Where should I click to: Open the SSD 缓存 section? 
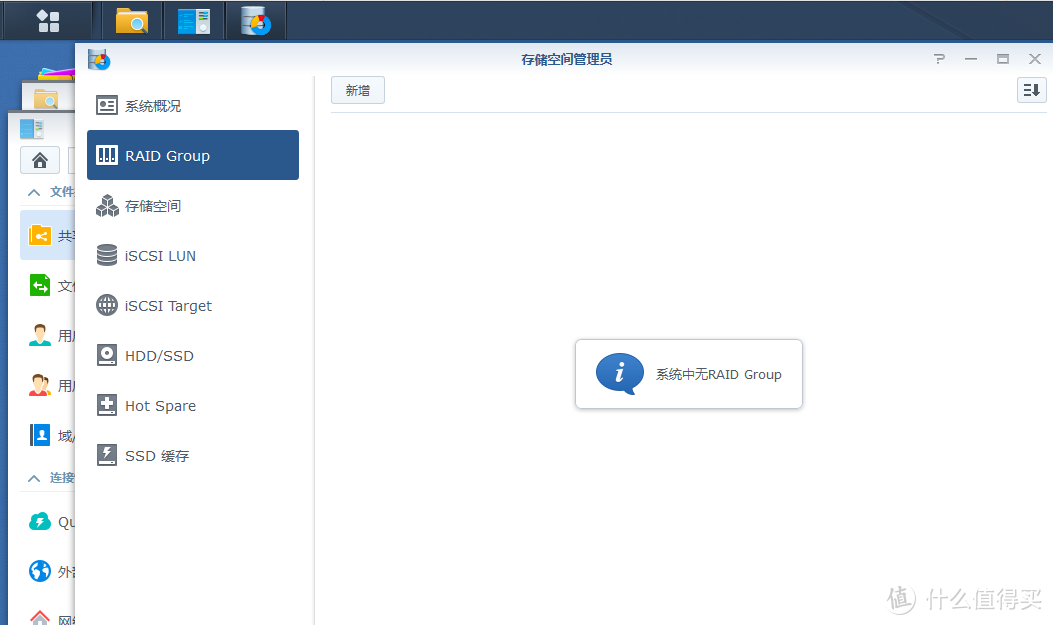(193, 456)
